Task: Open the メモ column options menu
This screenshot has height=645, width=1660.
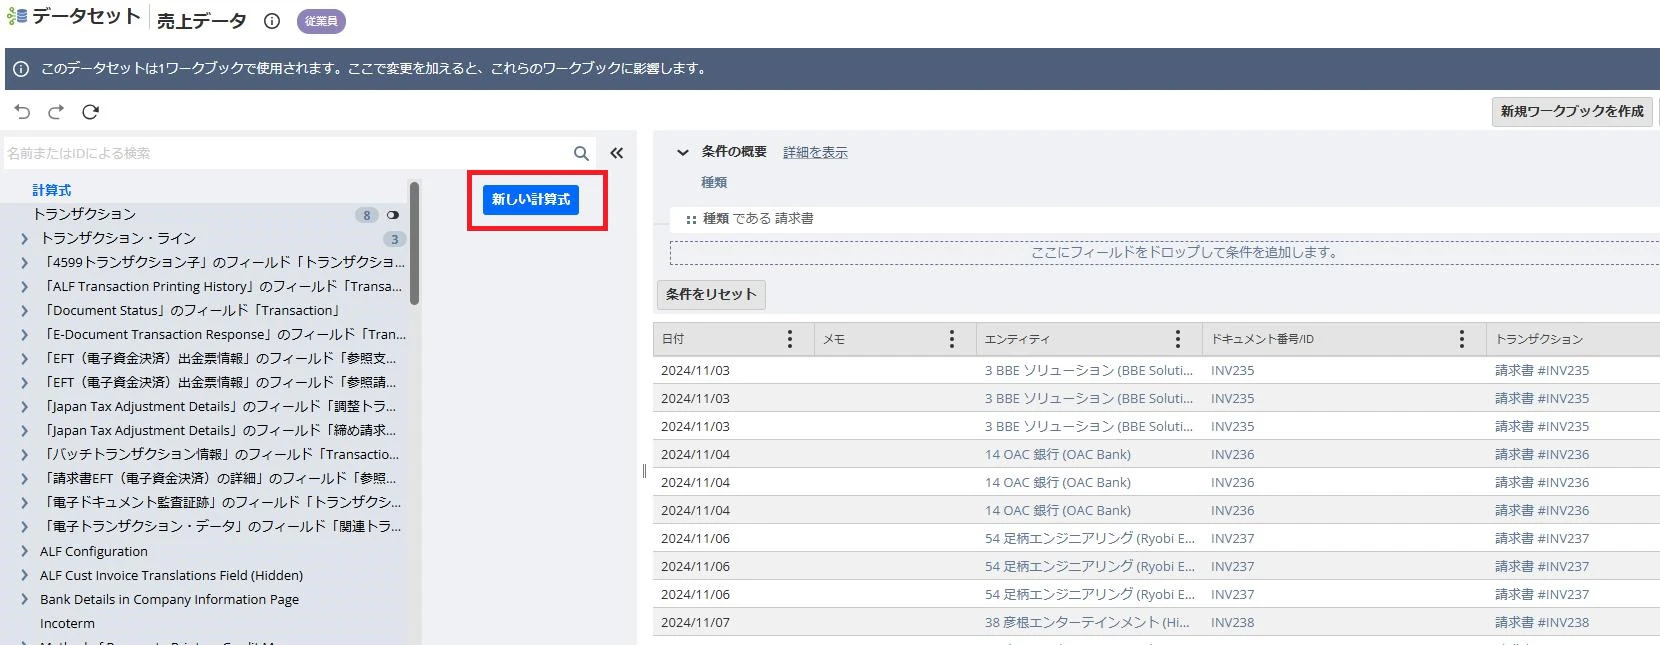Action: click(x=952, y=339)
